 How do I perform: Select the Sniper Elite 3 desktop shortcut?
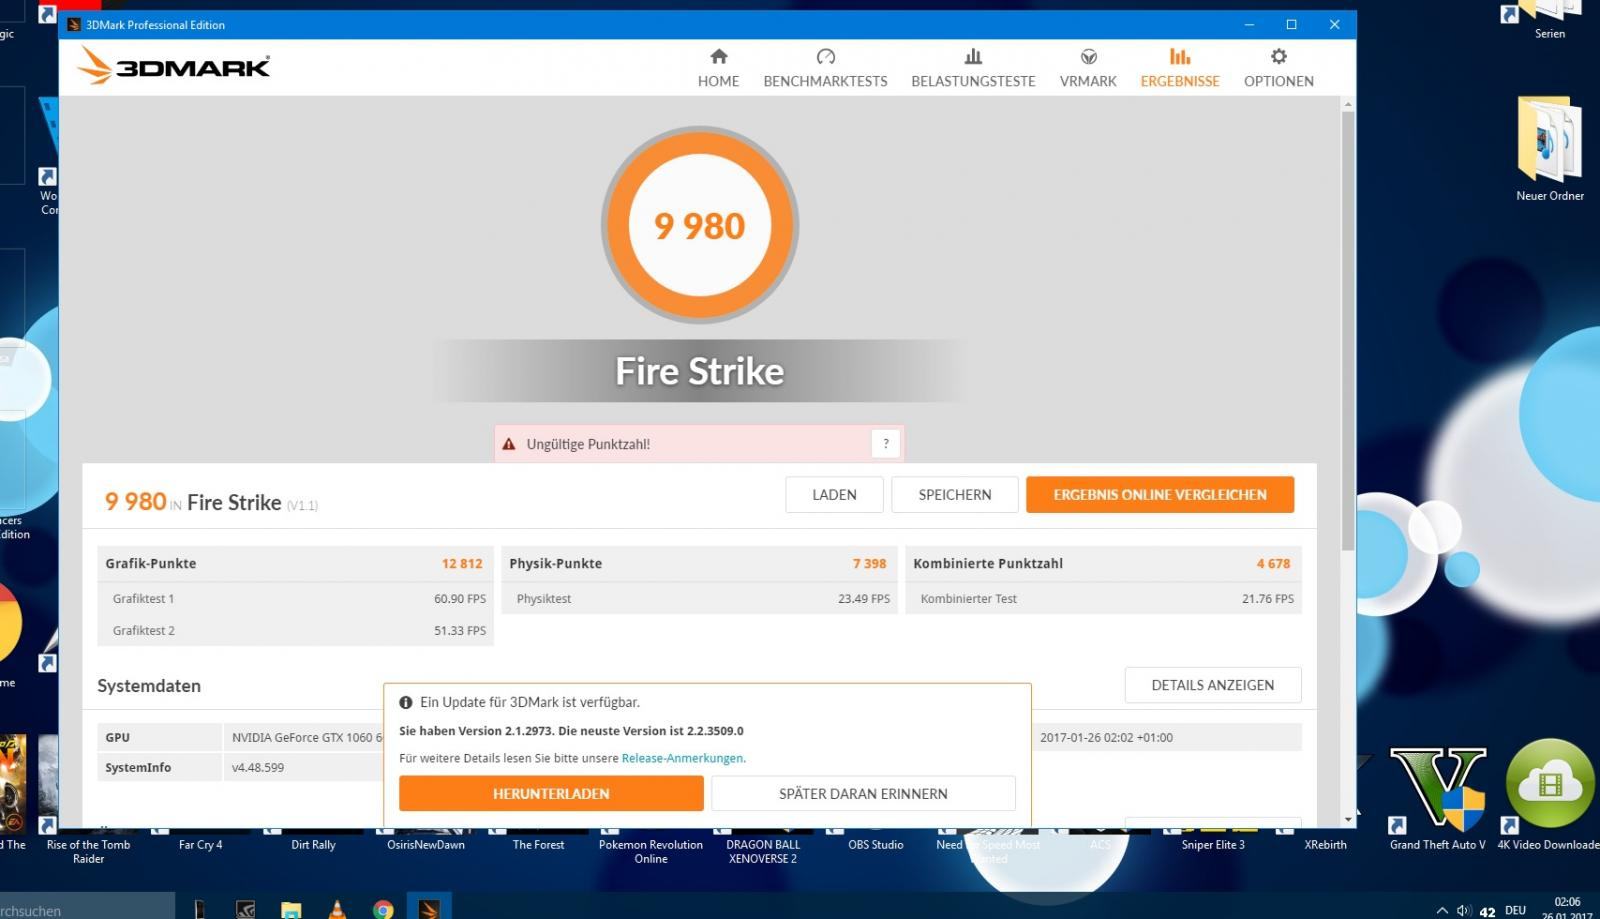point(1213,845)
